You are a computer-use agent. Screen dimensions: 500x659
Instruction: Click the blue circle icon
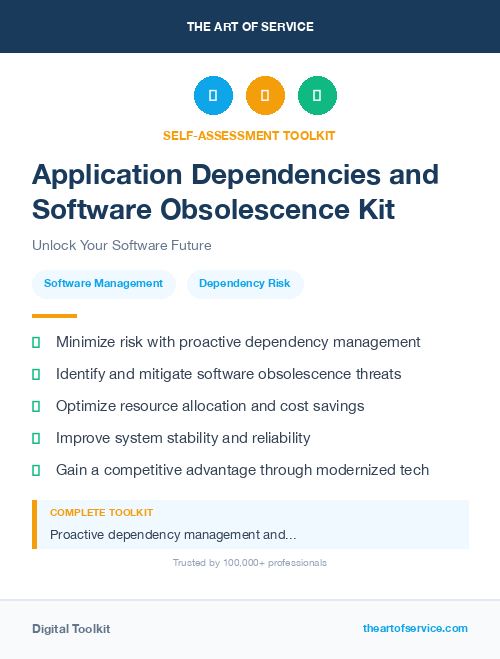pyautogui.click(x=213, y=95)
